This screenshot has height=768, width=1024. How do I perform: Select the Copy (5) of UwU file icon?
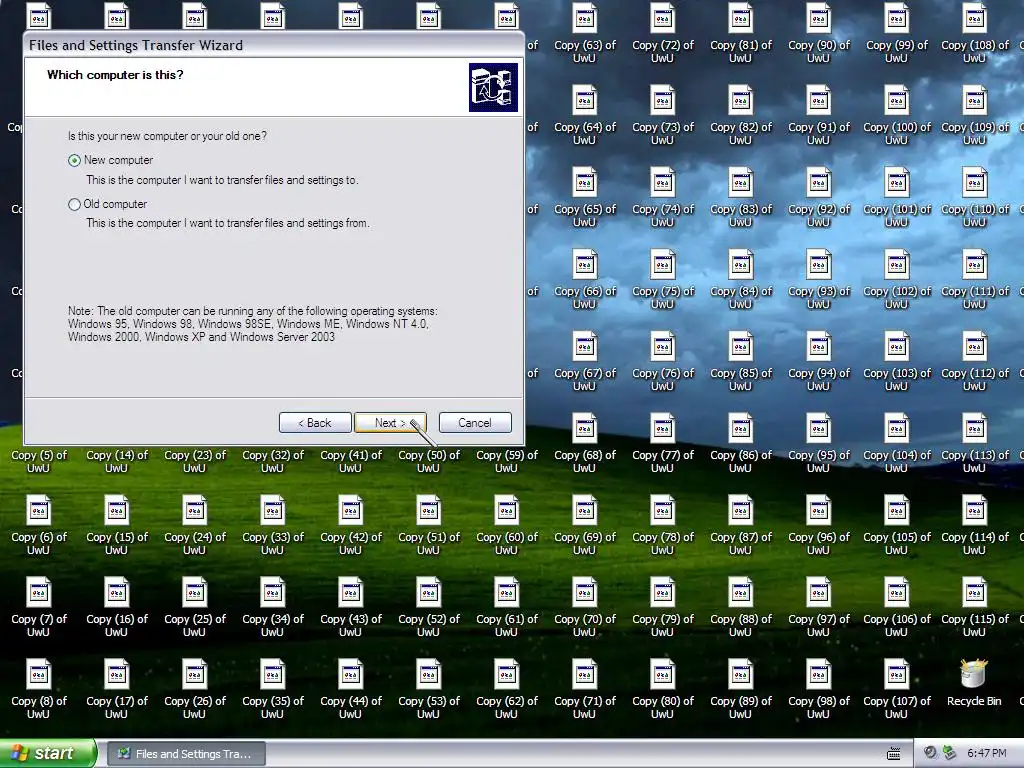click(x=39, y=461)
